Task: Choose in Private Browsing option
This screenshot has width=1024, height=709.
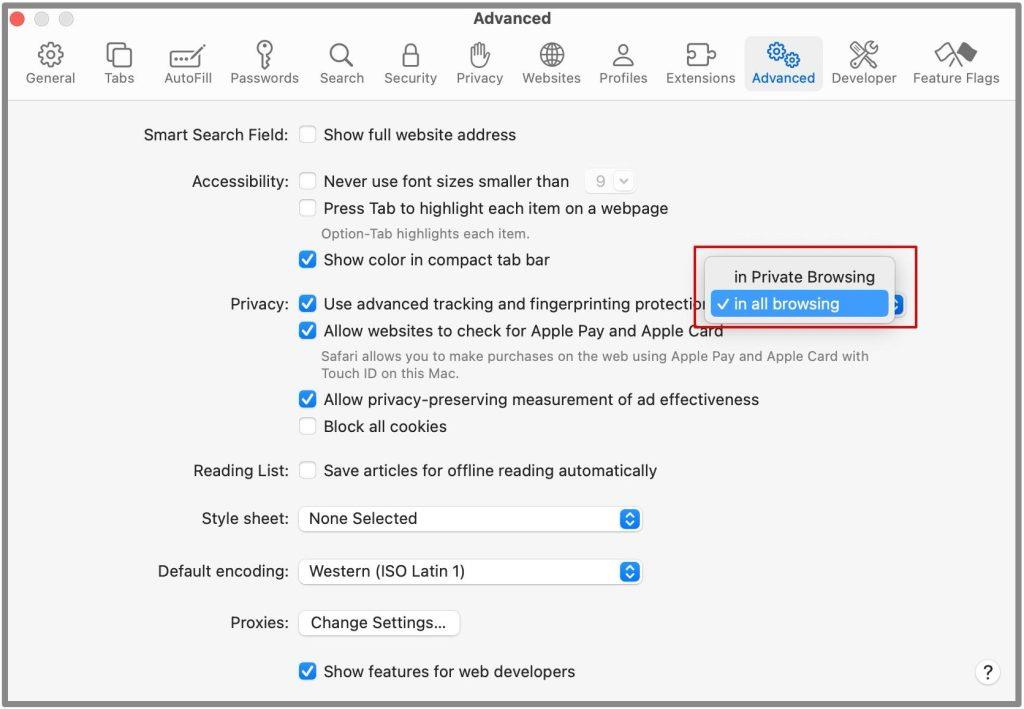Action: point(799,277)
